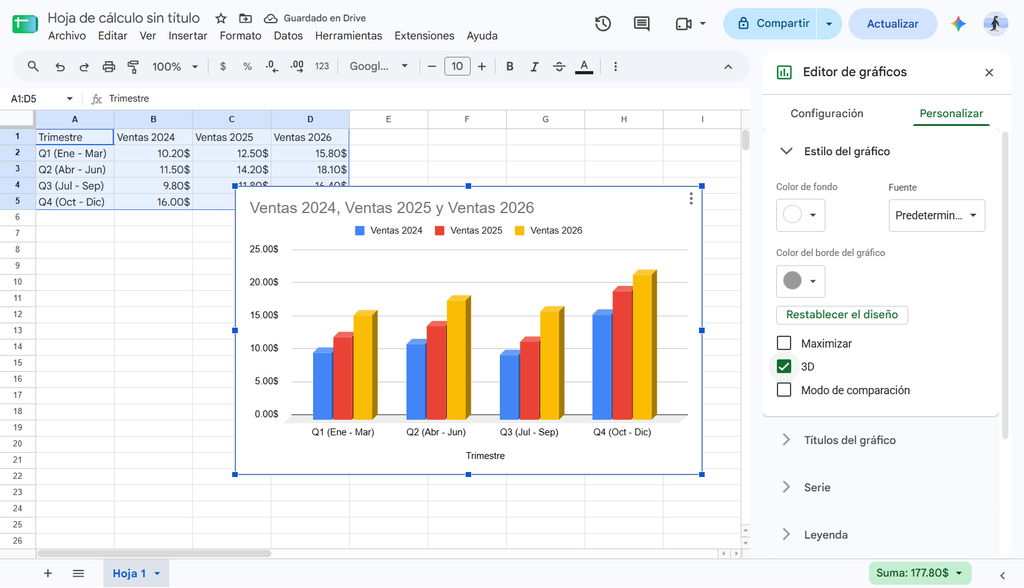Toggle bold formatting
Image resolution: width=1024 pixels, height=588 pixels.
pos(509,66)
